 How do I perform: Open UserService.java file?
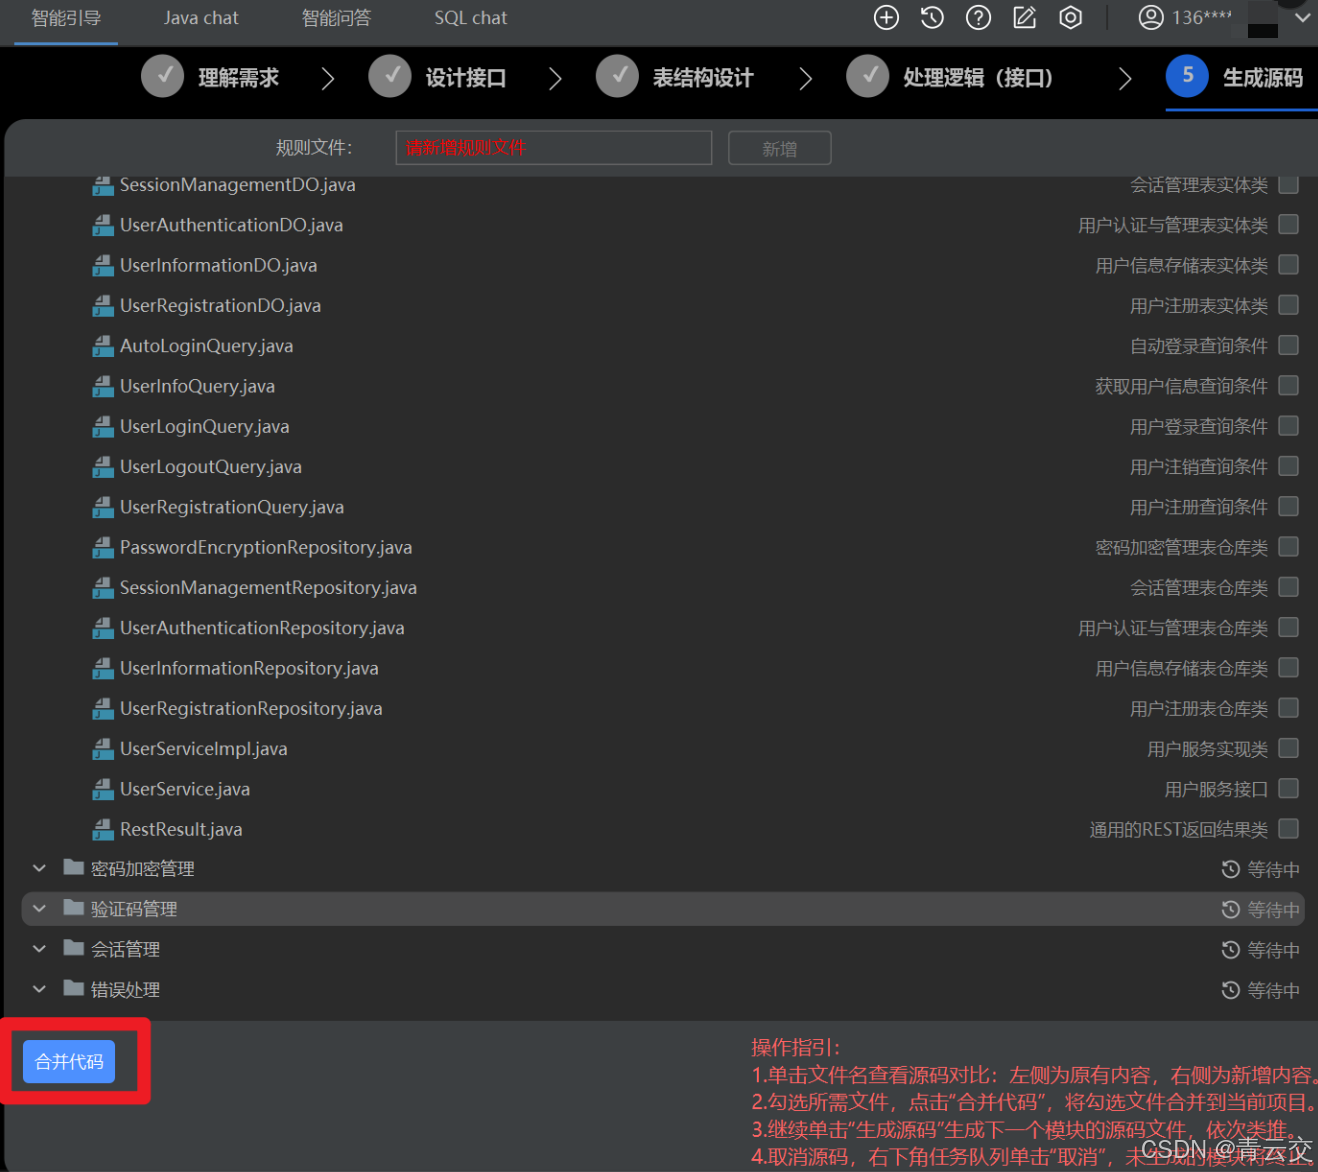coord(185,789)
